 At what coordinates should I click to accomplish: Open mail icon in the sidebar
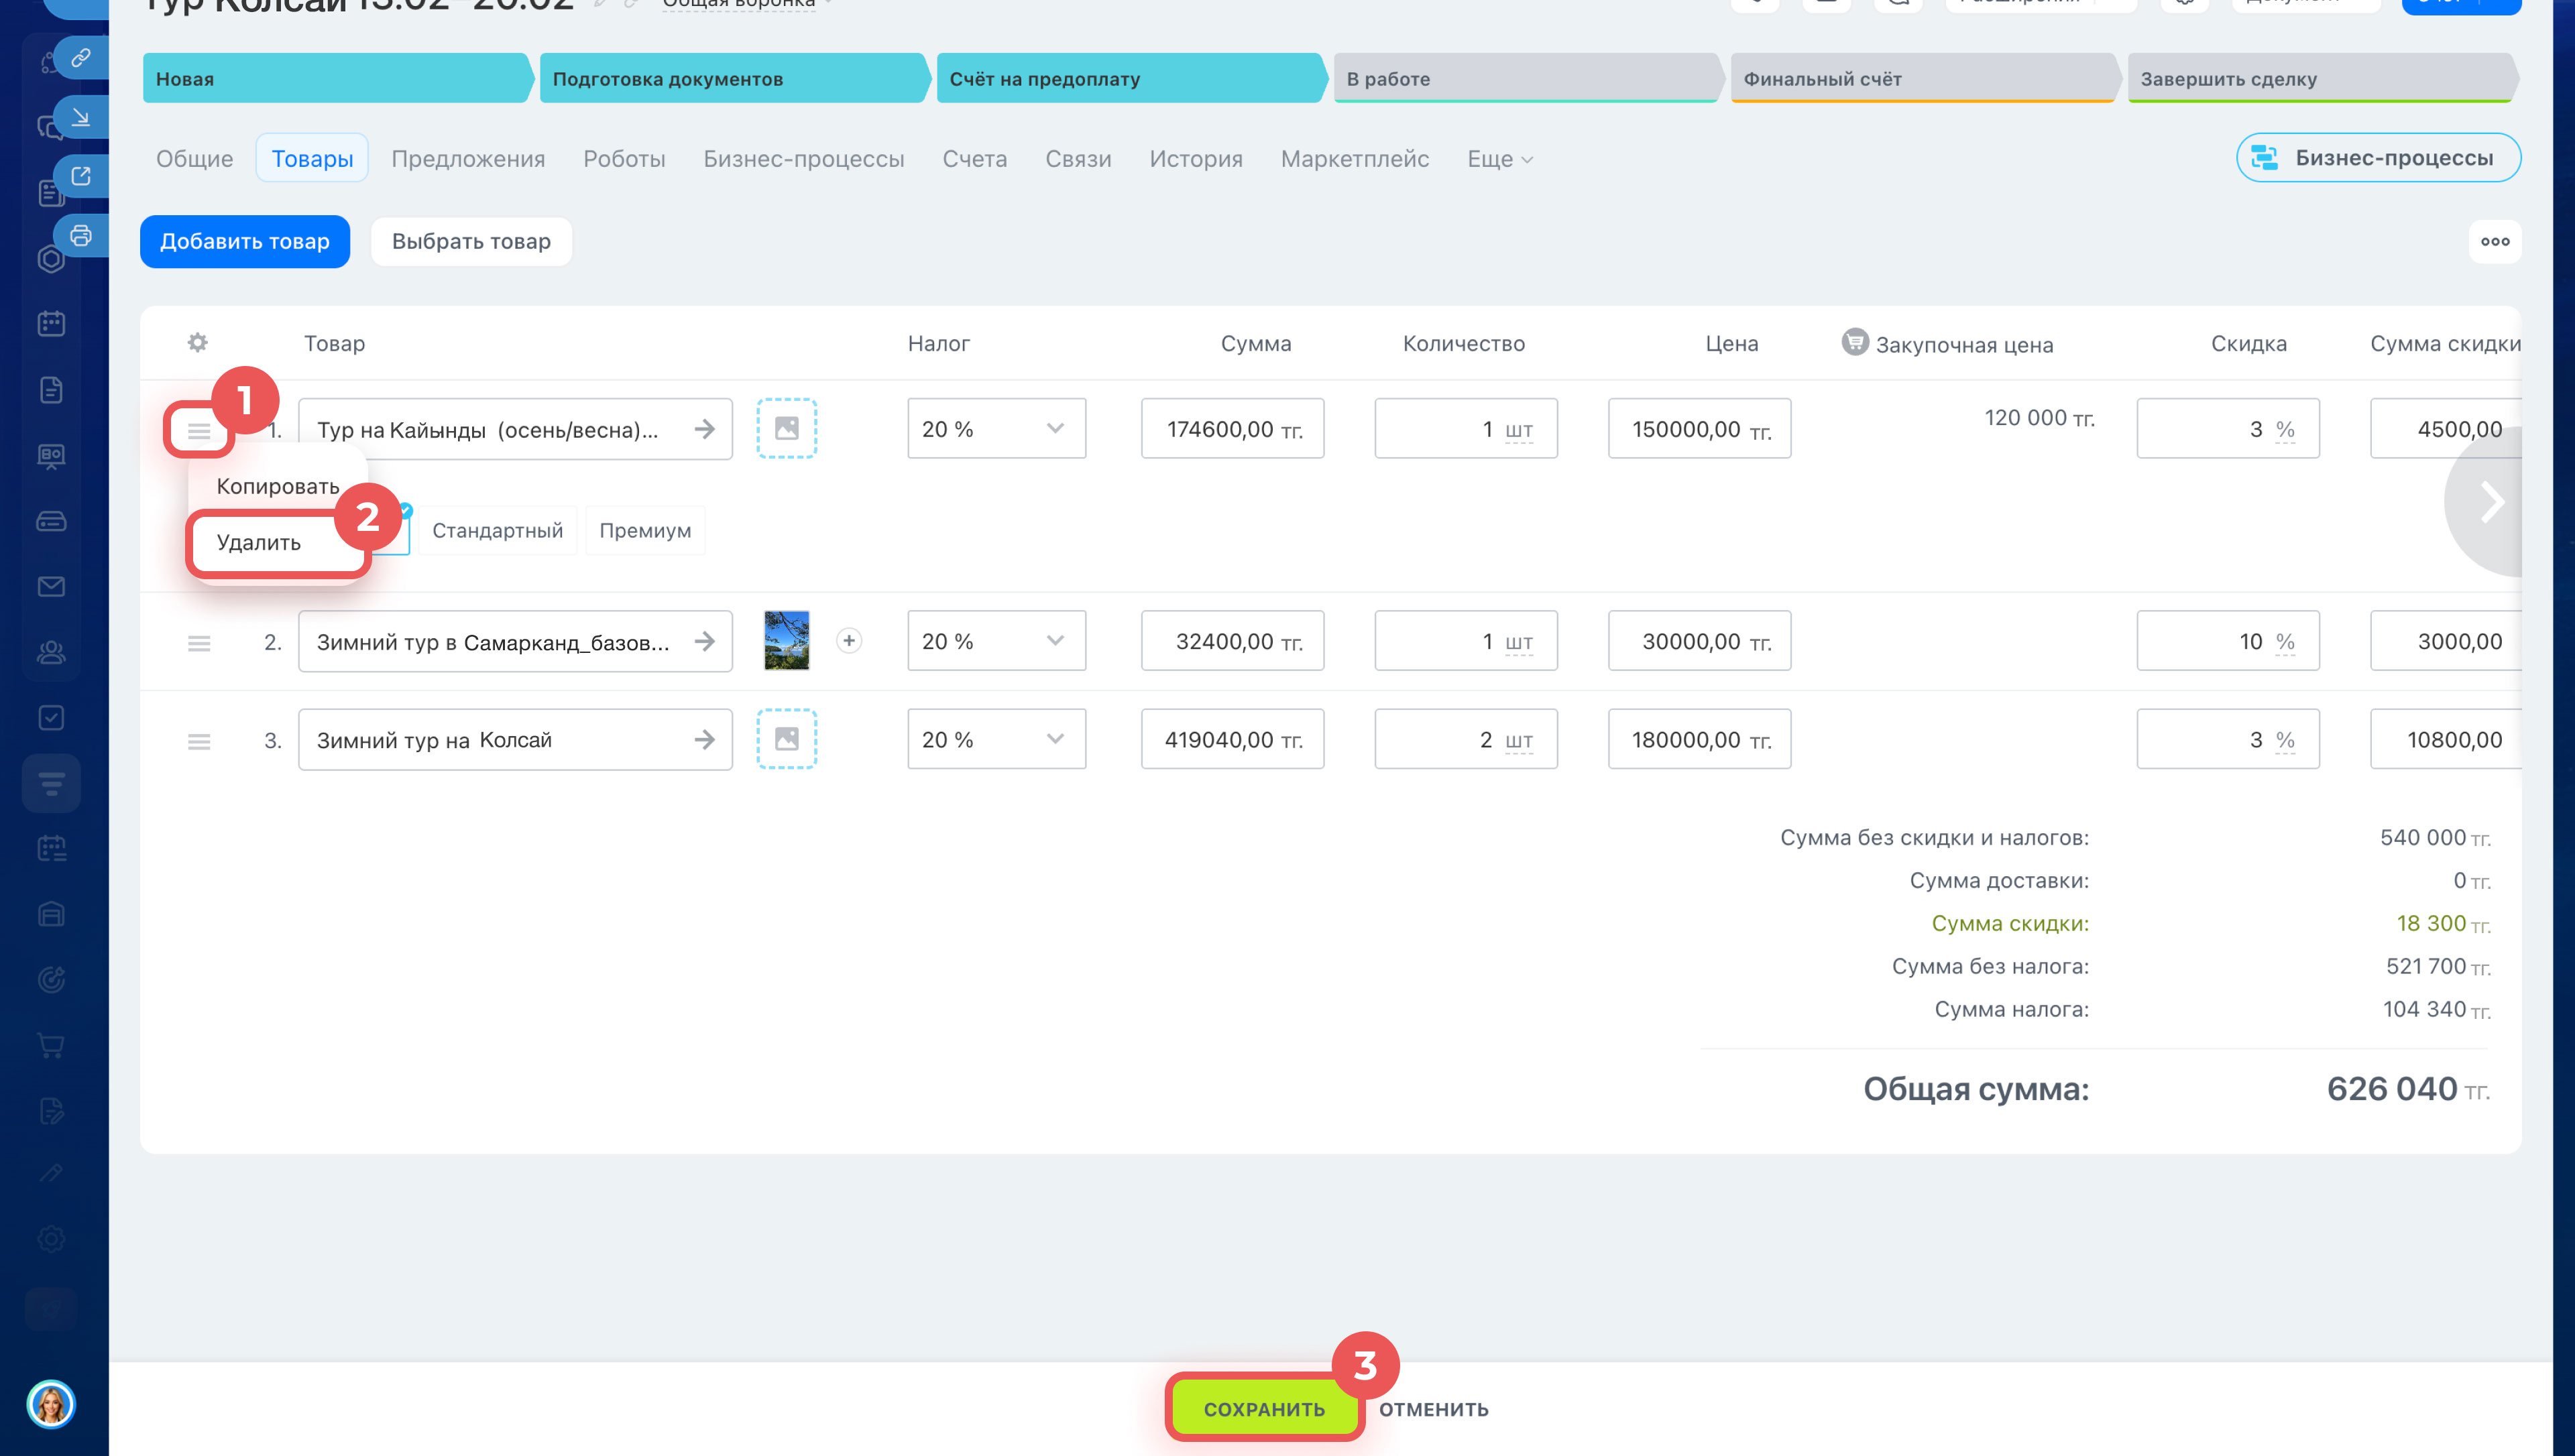coord(51,587)
